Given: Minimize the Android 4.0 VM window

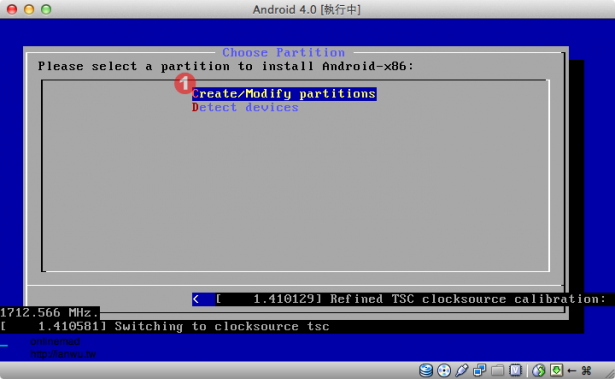Looking at the screenshot, I should [29, 9].
